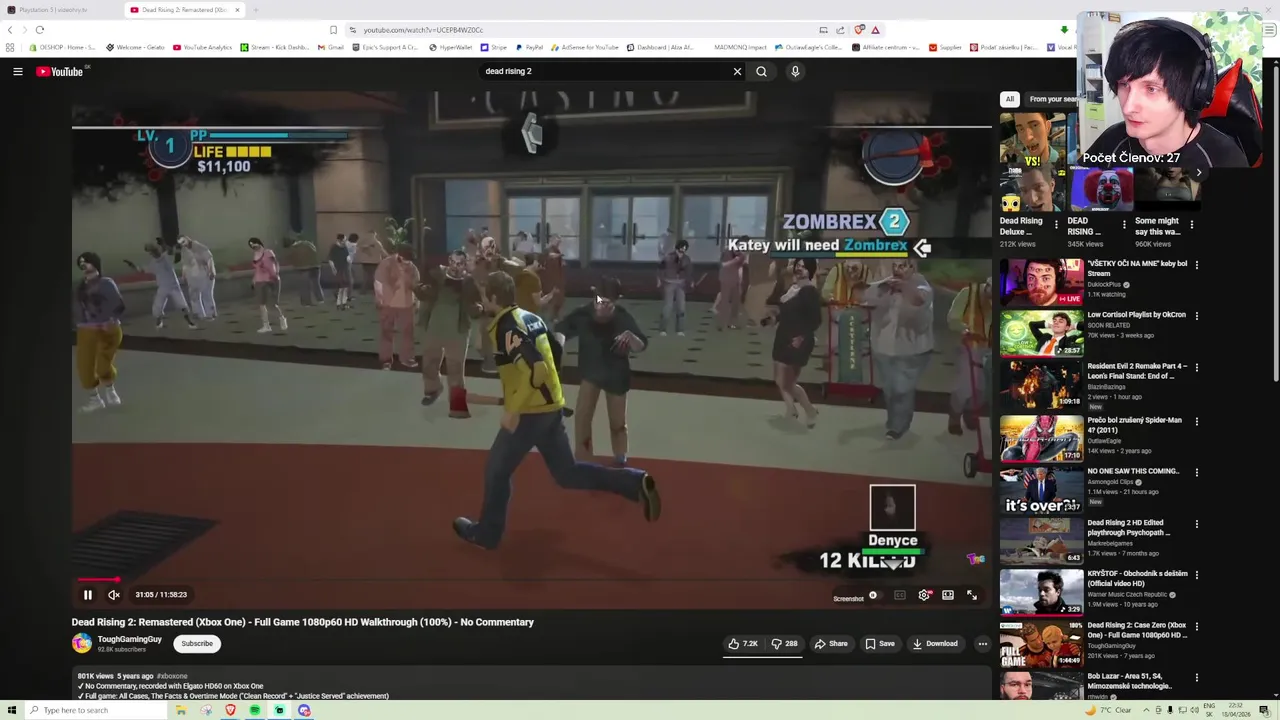Viewport: 1280px width, 720px height.
Task: Click the #xboxone hashtag
Action: tap(172, 676)
